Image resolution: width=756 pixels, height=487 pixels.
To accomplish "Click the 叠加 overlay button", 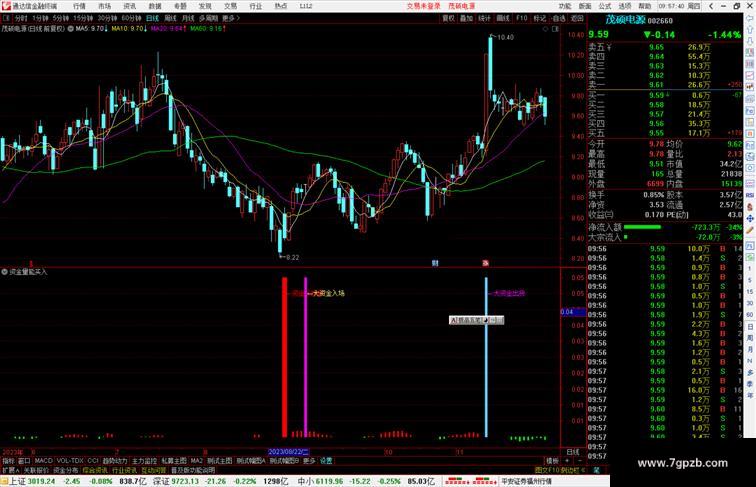I will tap(466, 18).
